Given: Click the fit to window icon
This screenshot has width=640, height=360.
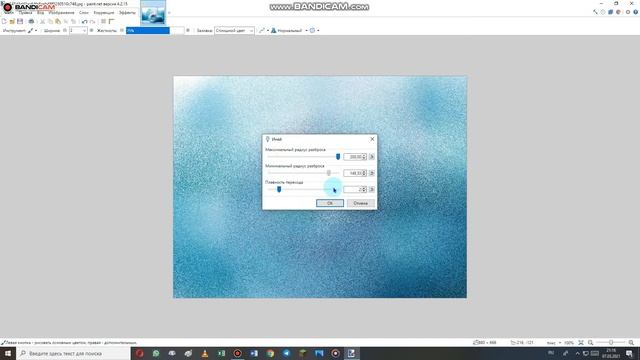Looking at the screenshot, I should tap(581, 342).
